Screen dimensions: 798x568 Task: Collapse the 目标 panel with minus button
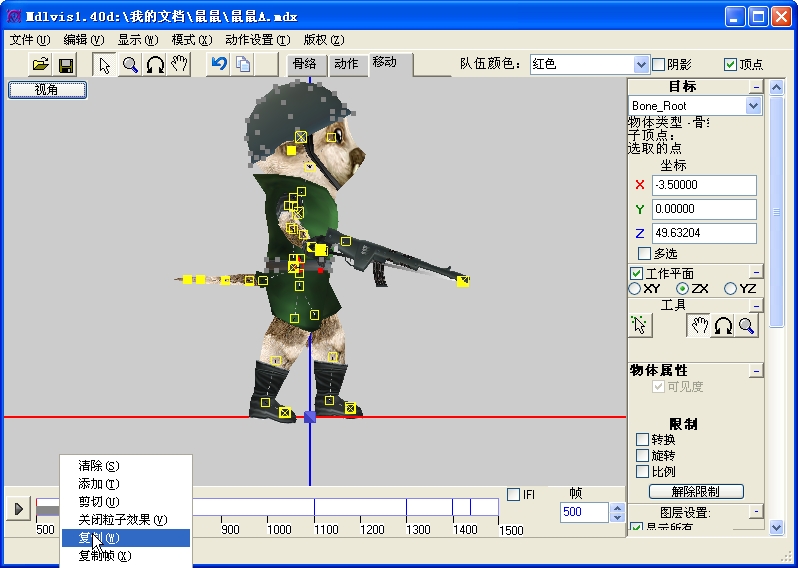pos(755,87)
